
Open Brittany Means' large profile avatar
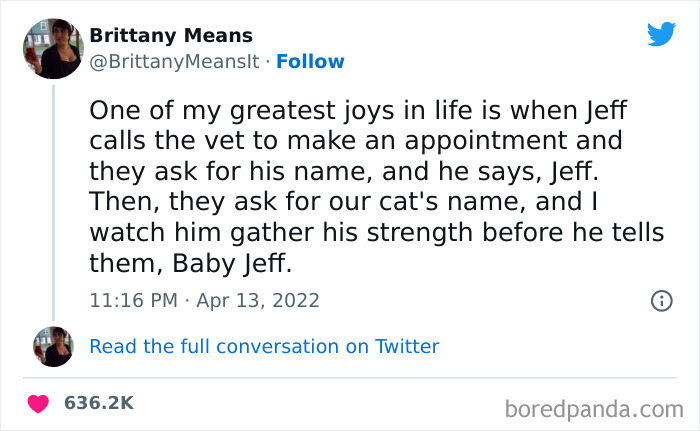click(x=52, y=48)
